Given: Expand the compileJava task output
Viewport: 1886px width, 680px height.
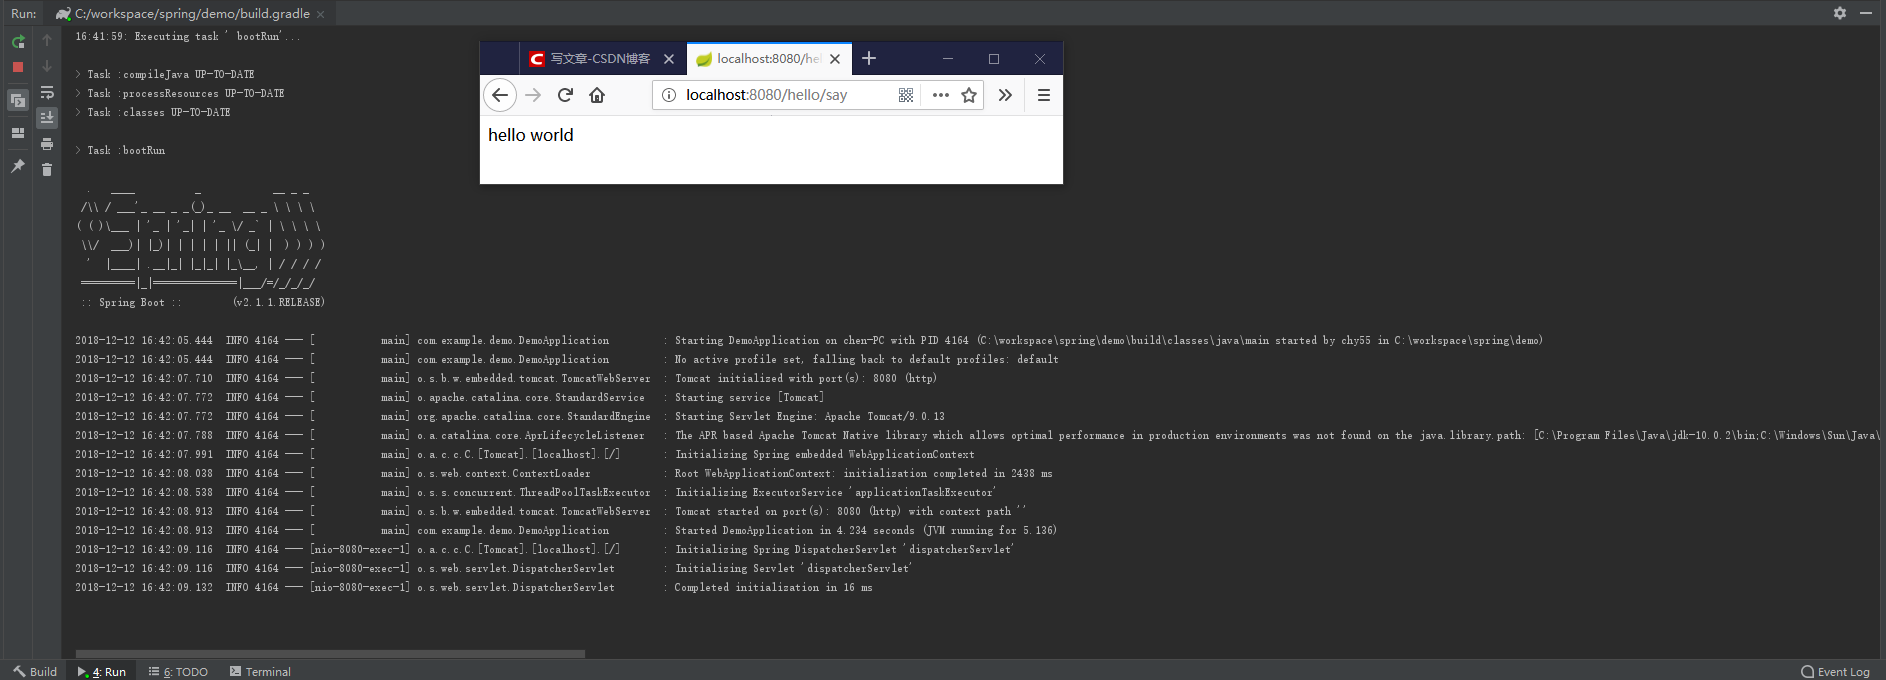Looking at the screenshot, I should 78,74.
